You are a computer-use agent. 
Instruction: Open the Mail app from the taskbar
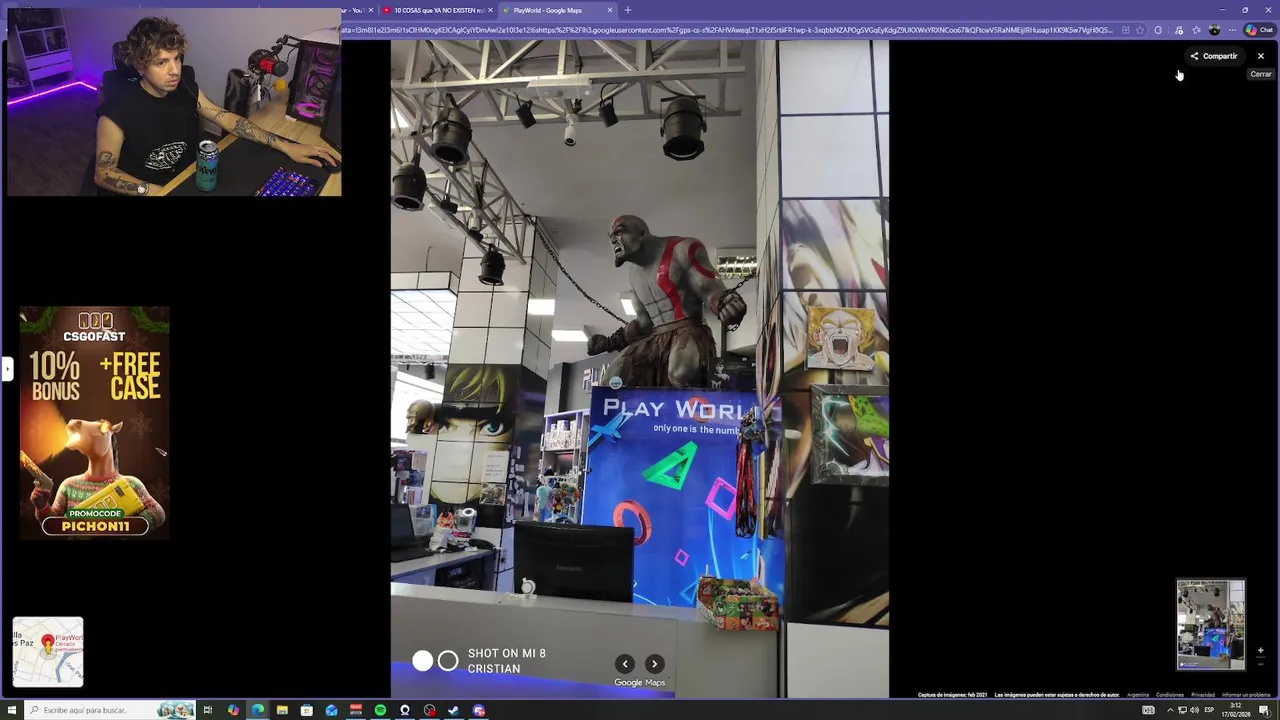click(331, 710)
